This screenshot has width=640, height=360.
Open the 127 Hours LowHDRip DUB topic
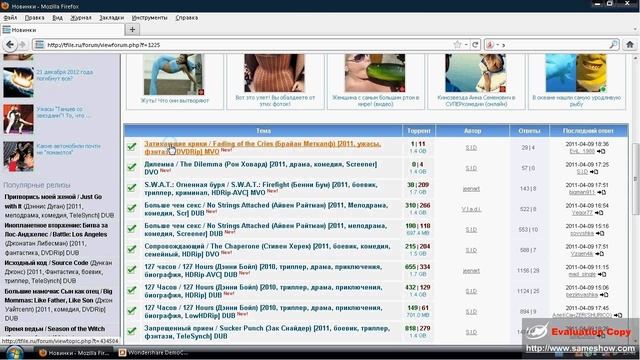coord(263,311)
